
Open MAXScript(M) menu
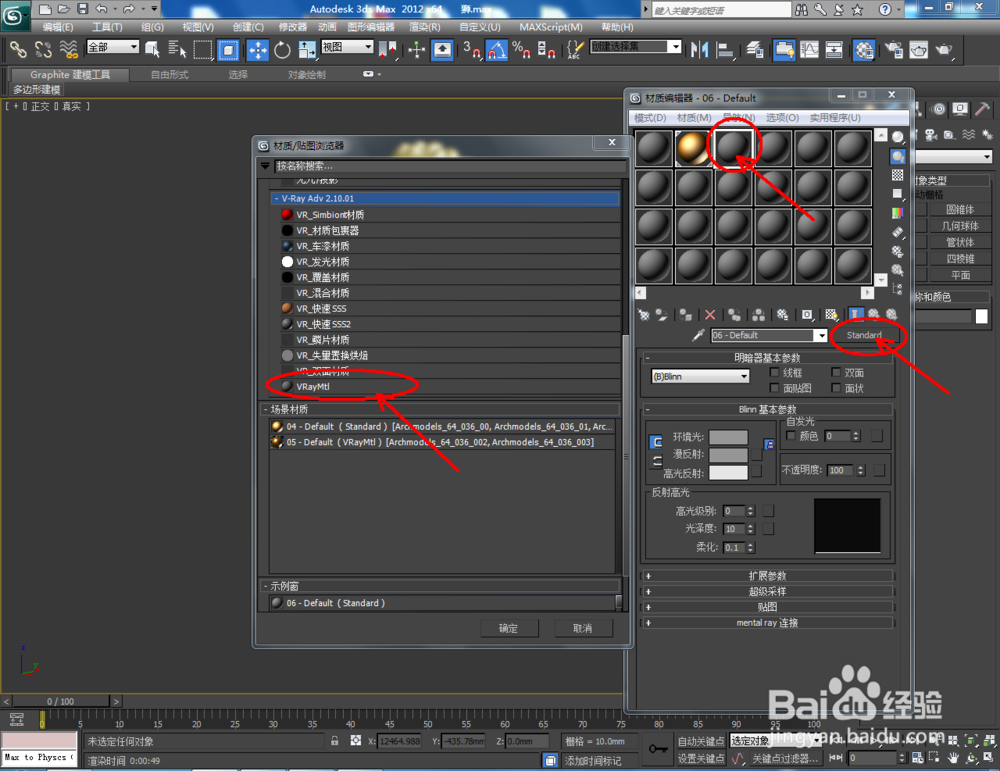[x=551, y=27]
